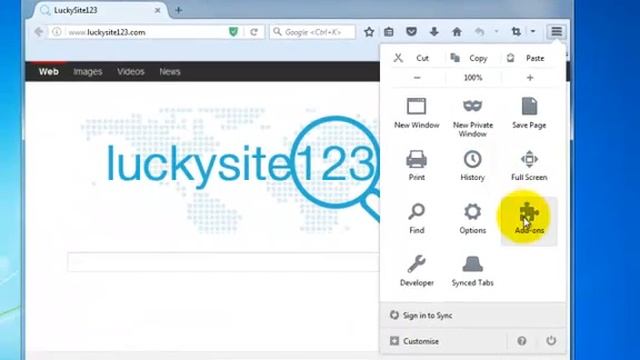The image size is (640, 360).
Task: Bookmark this page with star icon
Action: [x=369, y=32]
